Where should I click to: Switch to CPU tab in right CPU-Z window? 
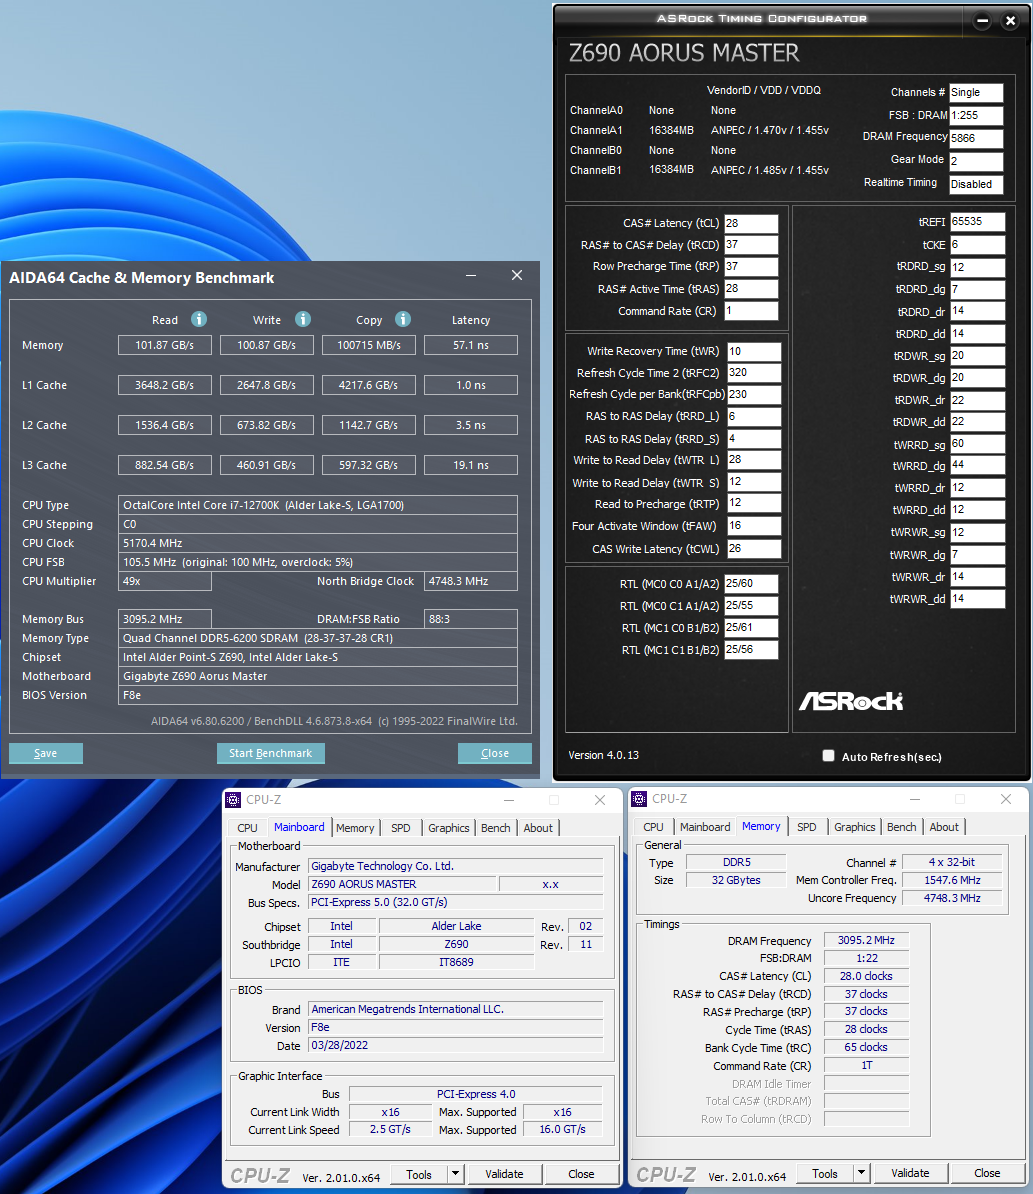[x=653, y=827]
